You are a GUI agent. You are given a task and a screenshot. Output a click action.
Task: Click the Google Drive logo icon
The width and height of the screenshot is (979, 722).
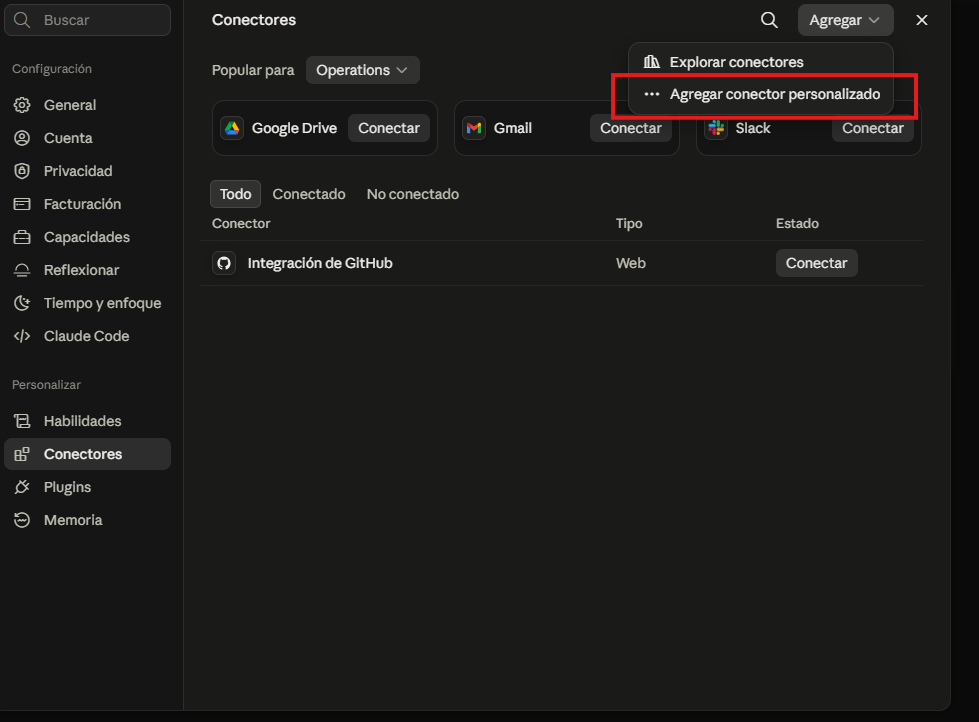pyautogui.click(x=232, y=128)
